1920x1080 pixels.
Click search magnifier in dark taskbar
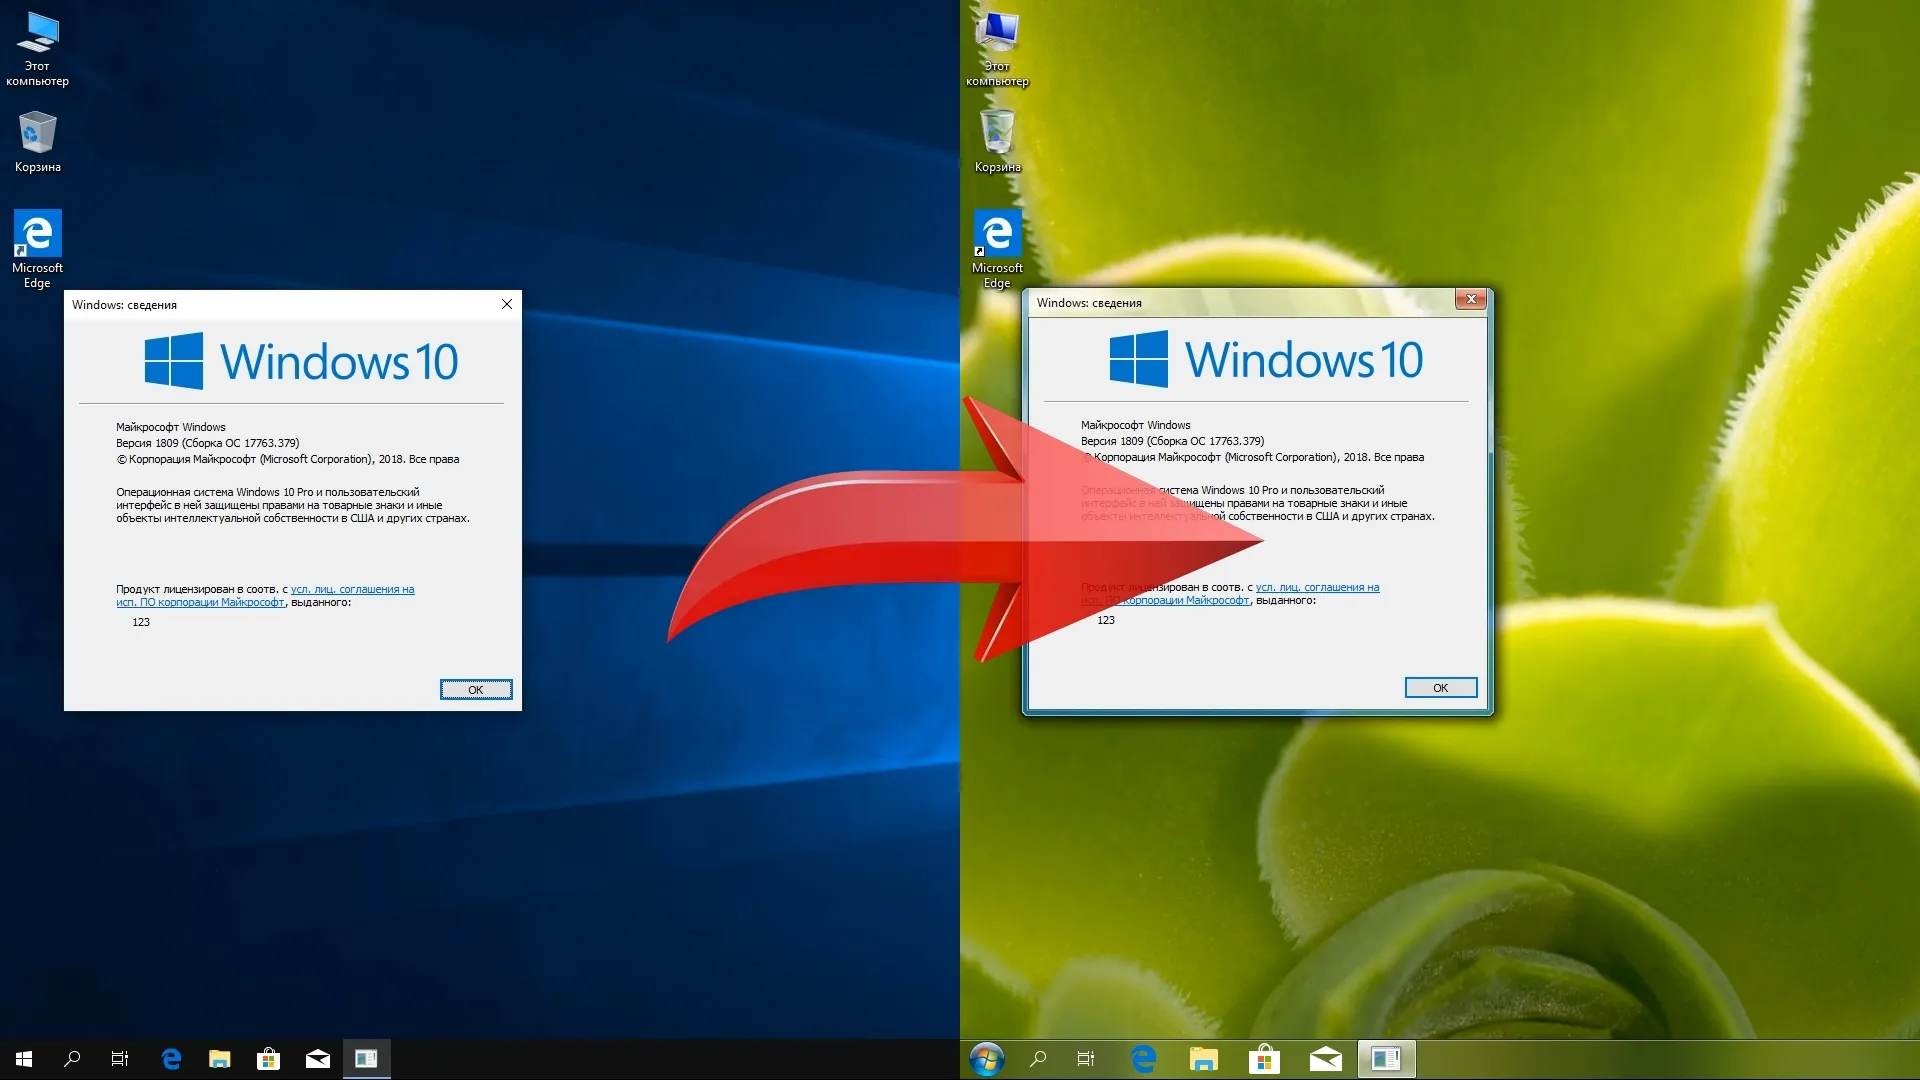(x=72, y=1058)
